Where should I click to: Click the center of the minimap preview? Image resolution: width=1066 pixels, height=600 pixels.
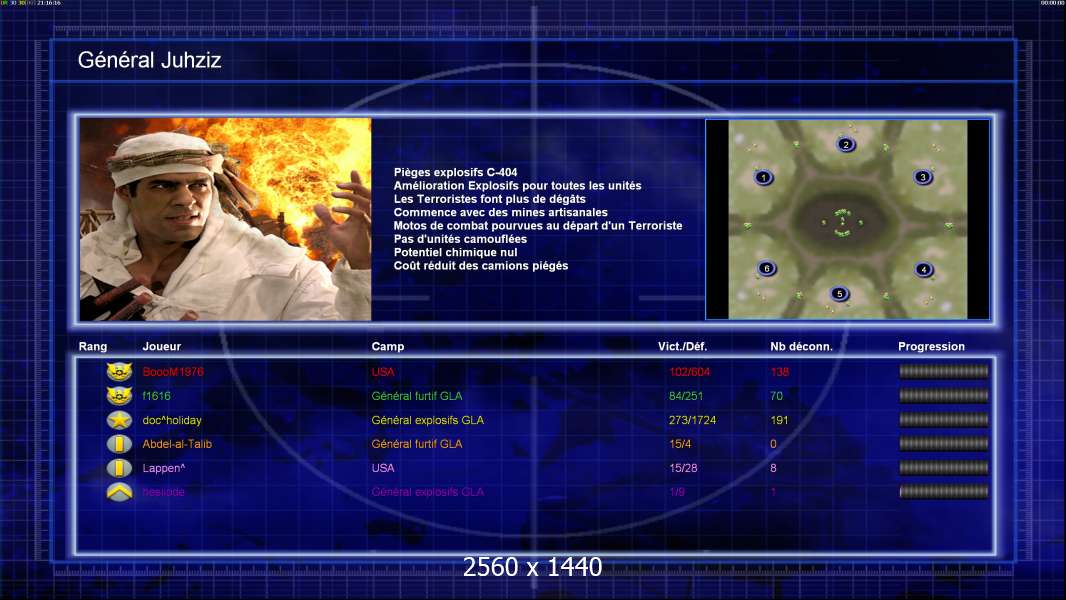tap(848, 219)
